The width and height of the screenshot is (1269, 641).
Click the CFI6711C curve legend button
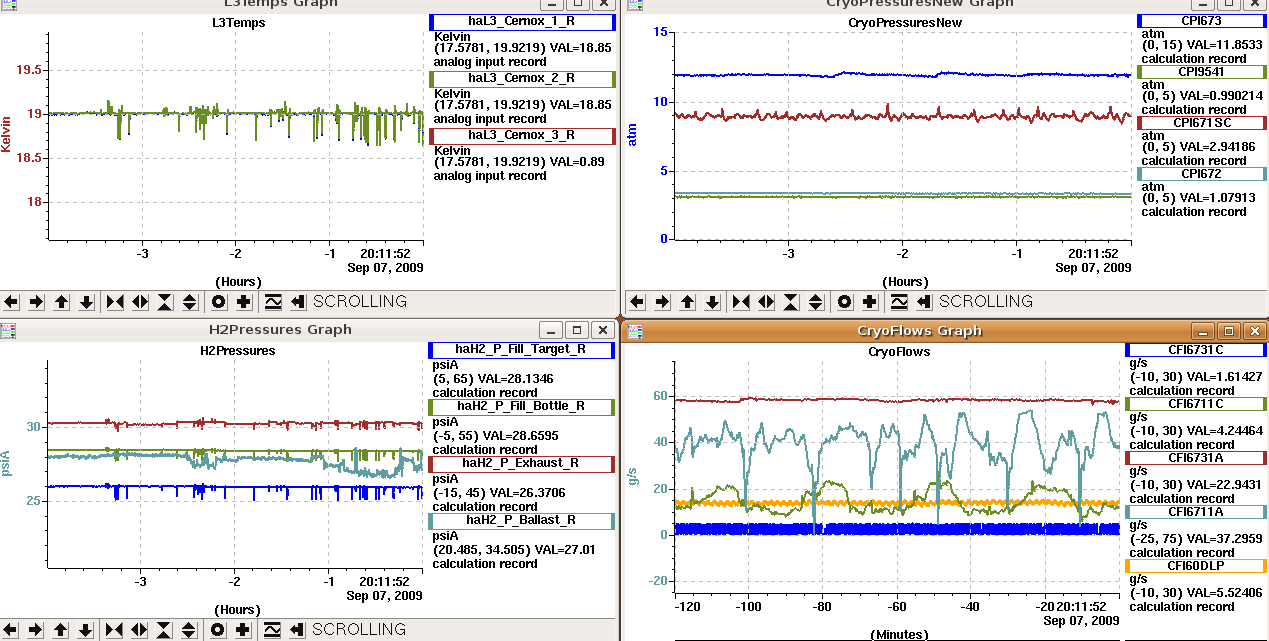click(x=1196, y=404)
